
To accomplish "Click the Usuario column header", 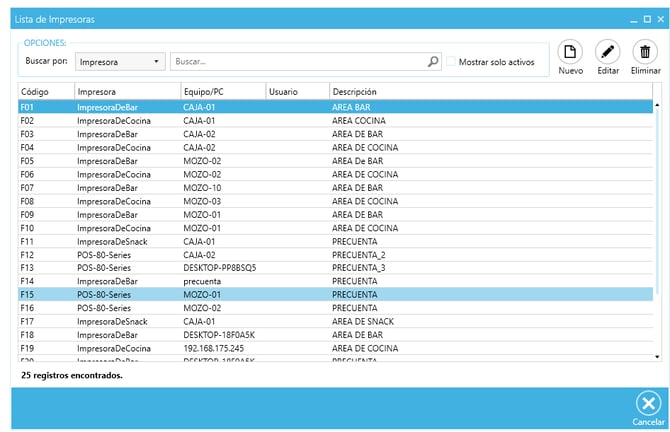I will [297, 91].
